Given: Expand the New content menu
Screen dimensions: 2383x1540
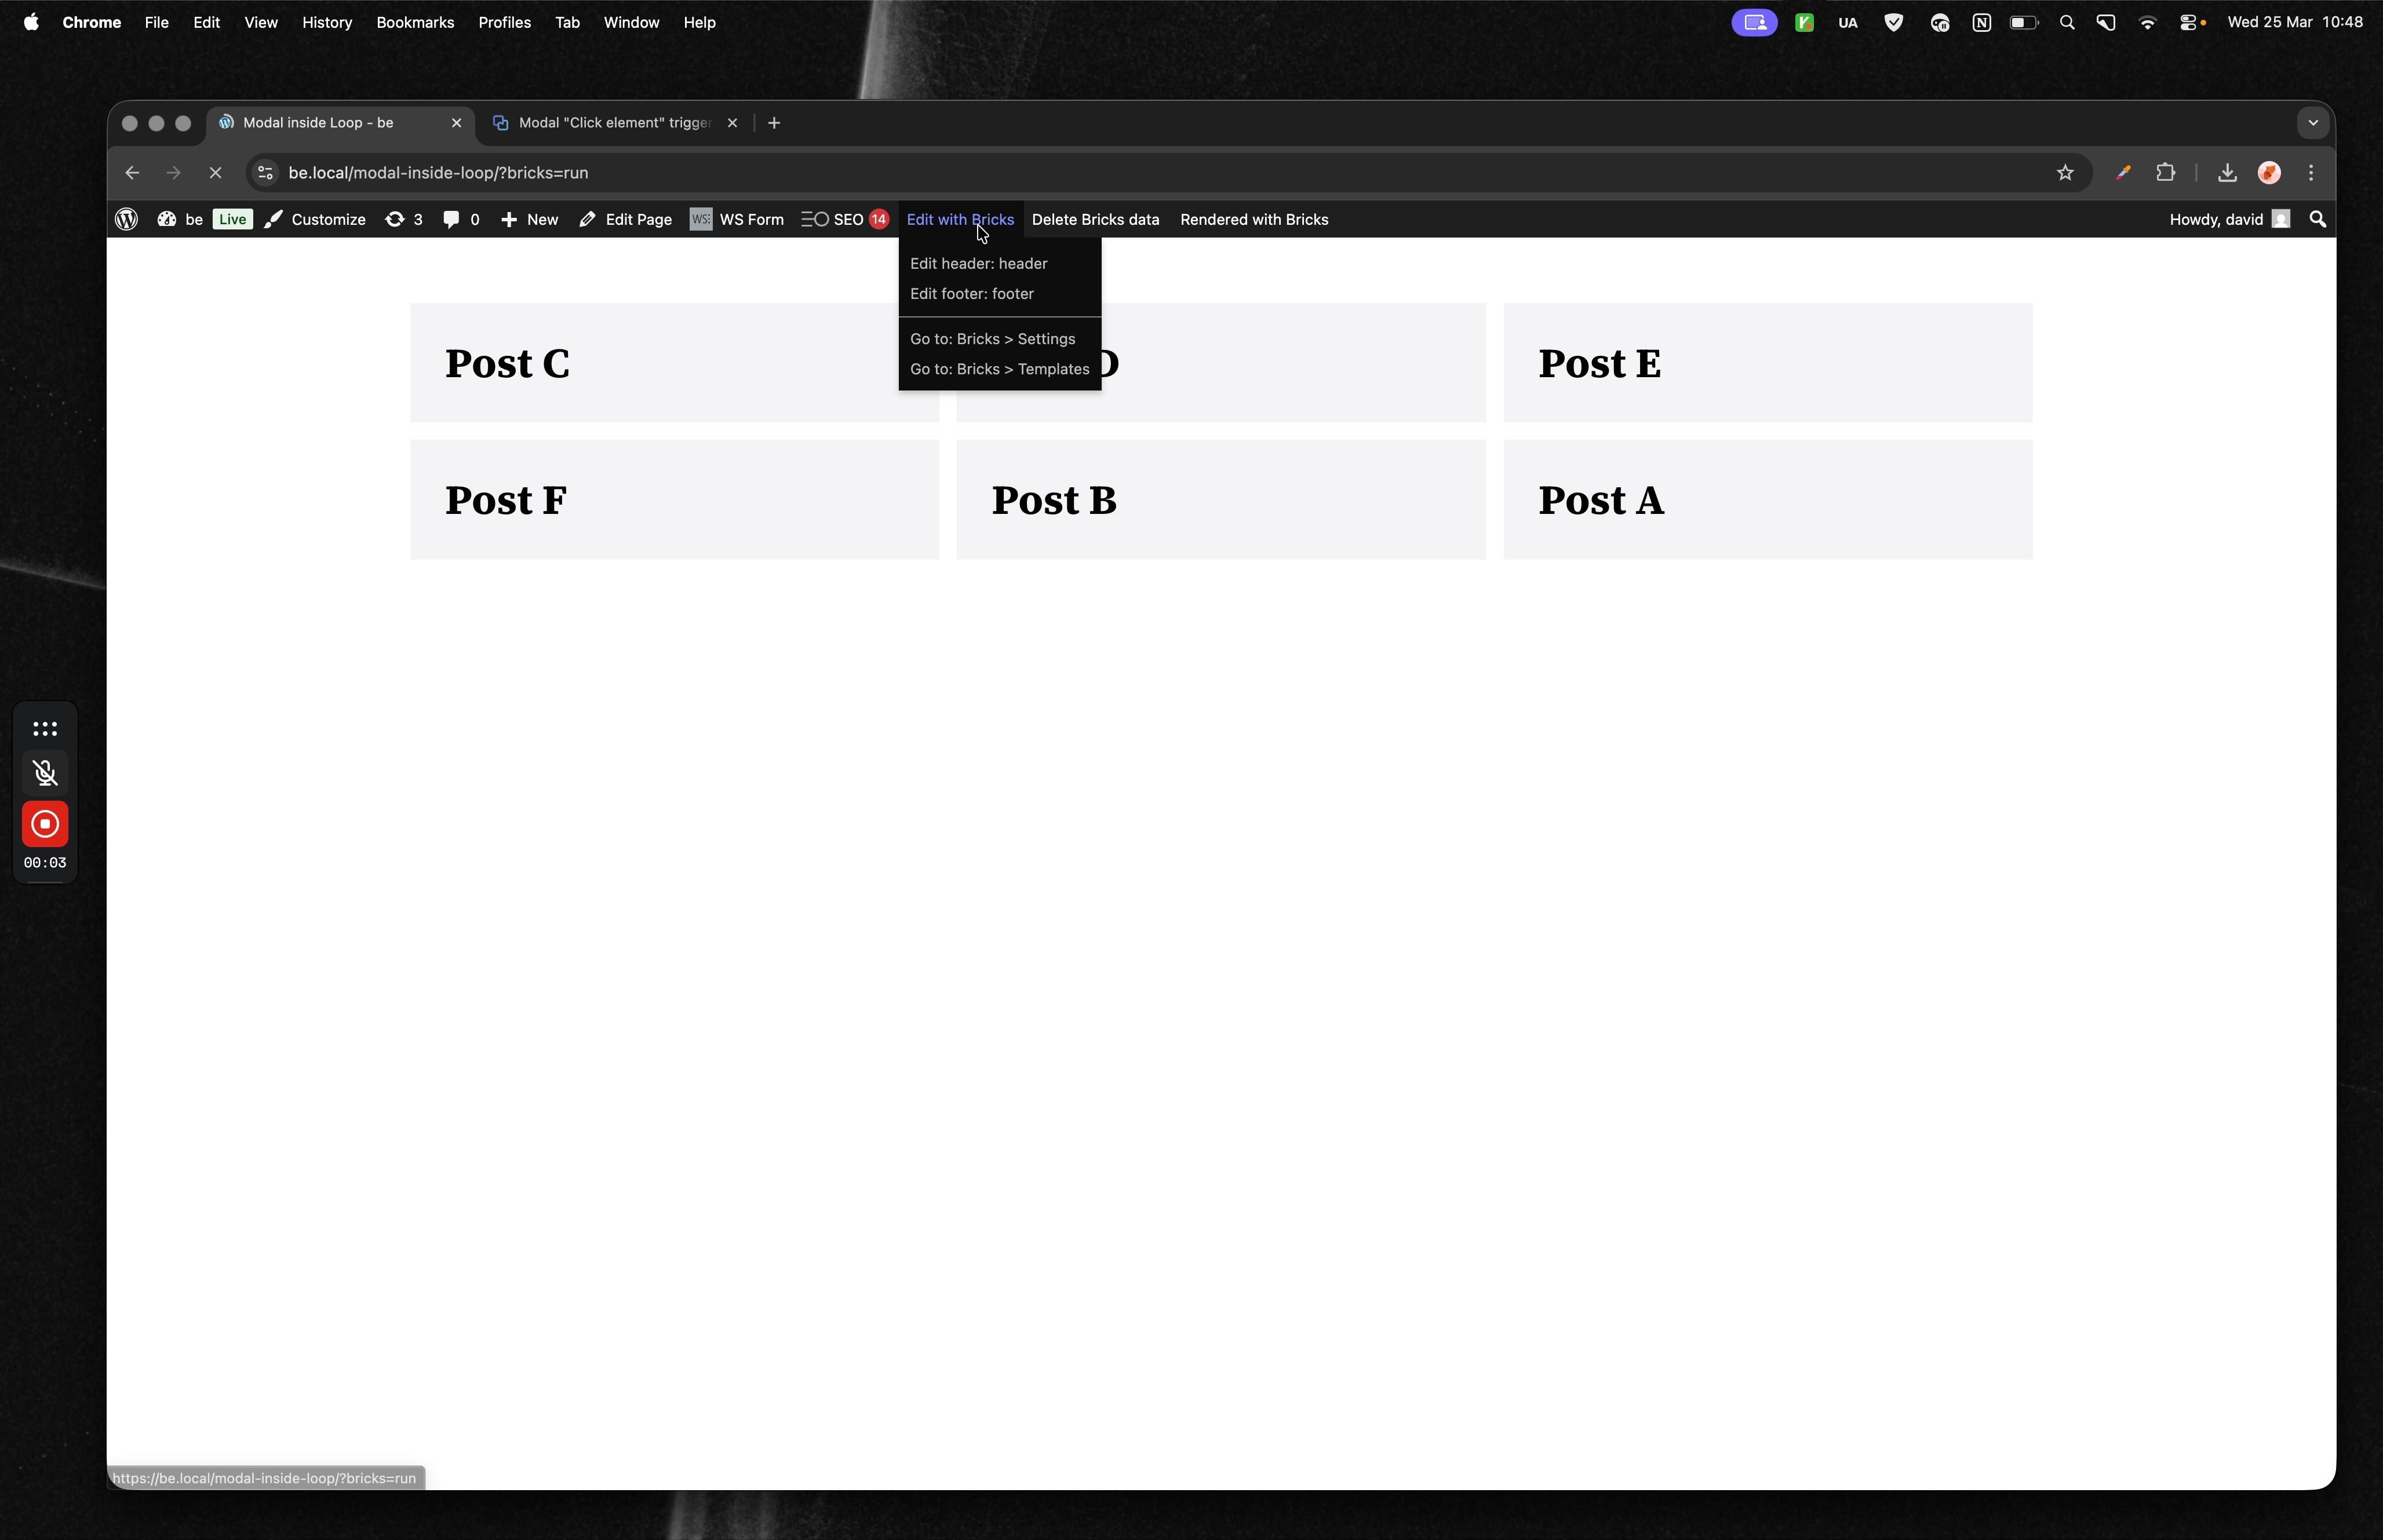Looking at the screenshot, I should 530,220.
